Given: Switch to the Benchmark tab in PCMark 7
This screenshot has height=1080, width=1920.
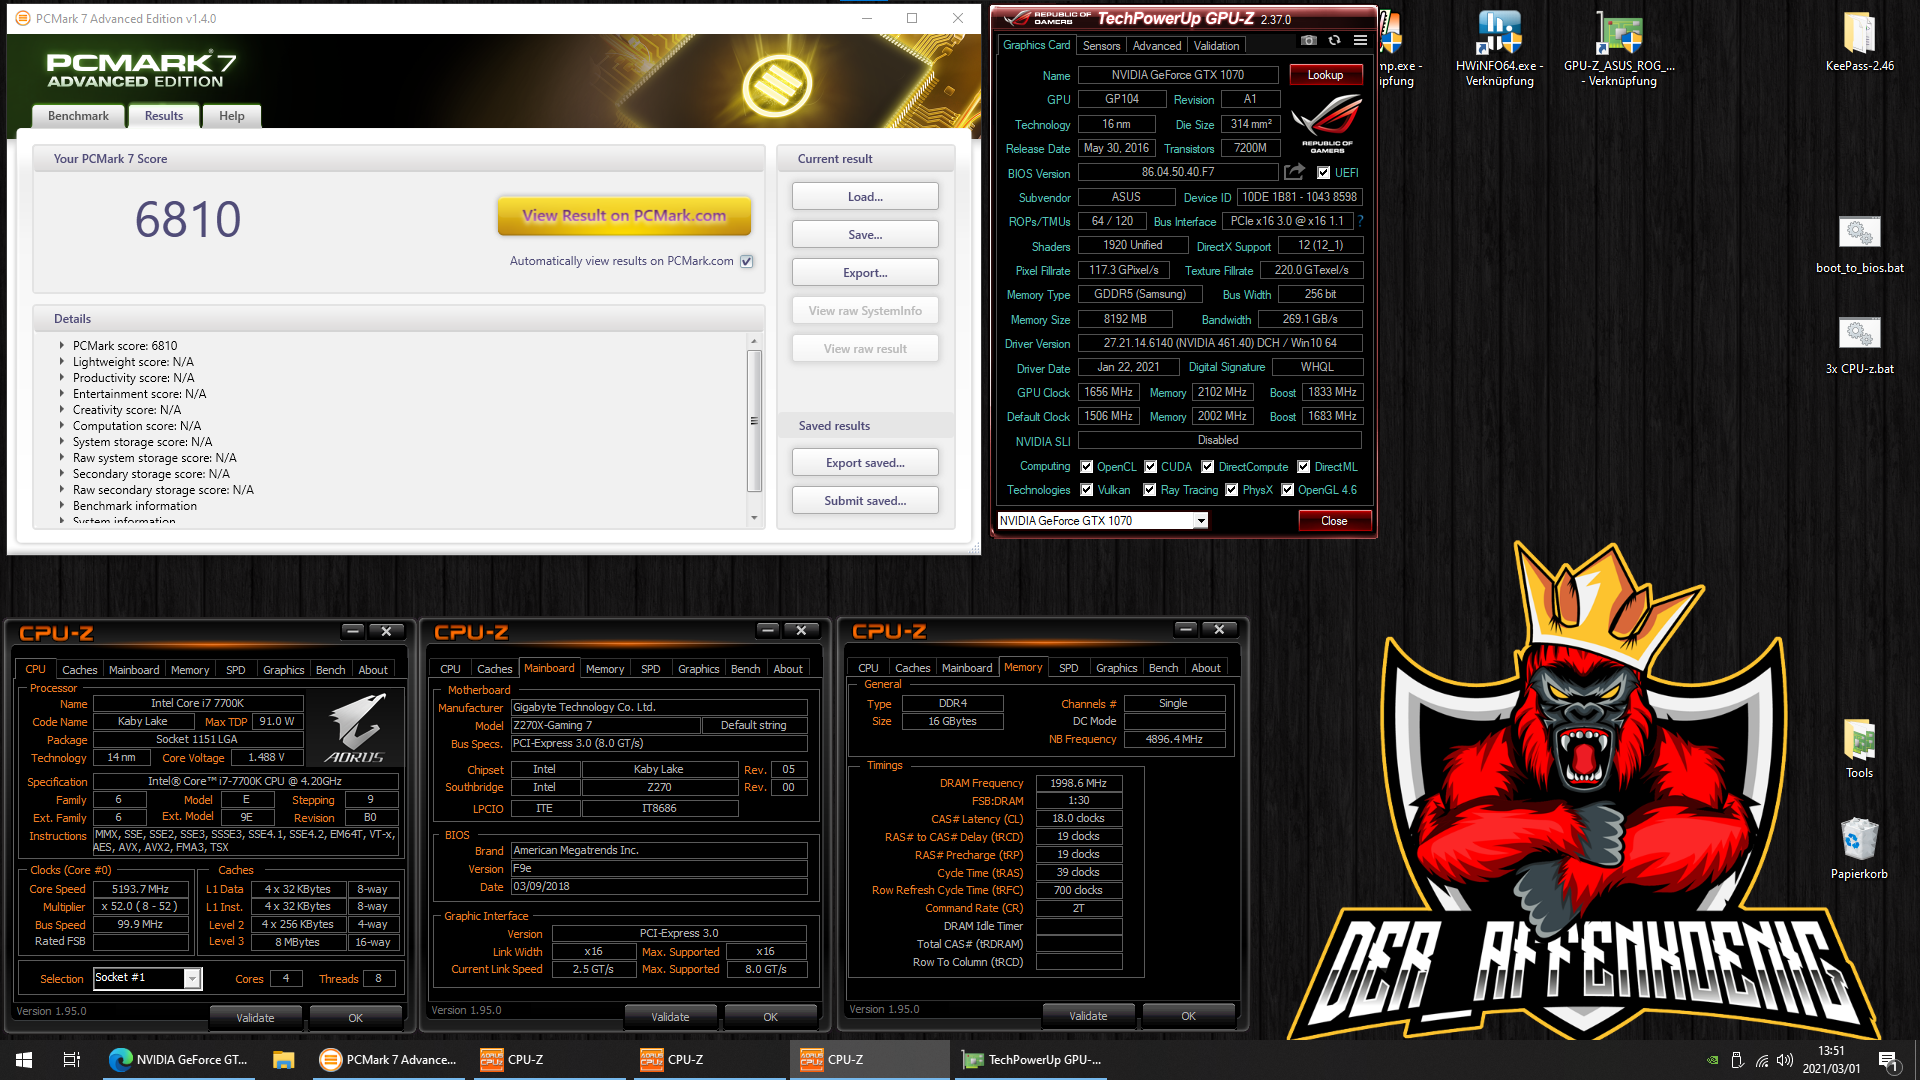Looking at the screenshot, I should (78, 116).
